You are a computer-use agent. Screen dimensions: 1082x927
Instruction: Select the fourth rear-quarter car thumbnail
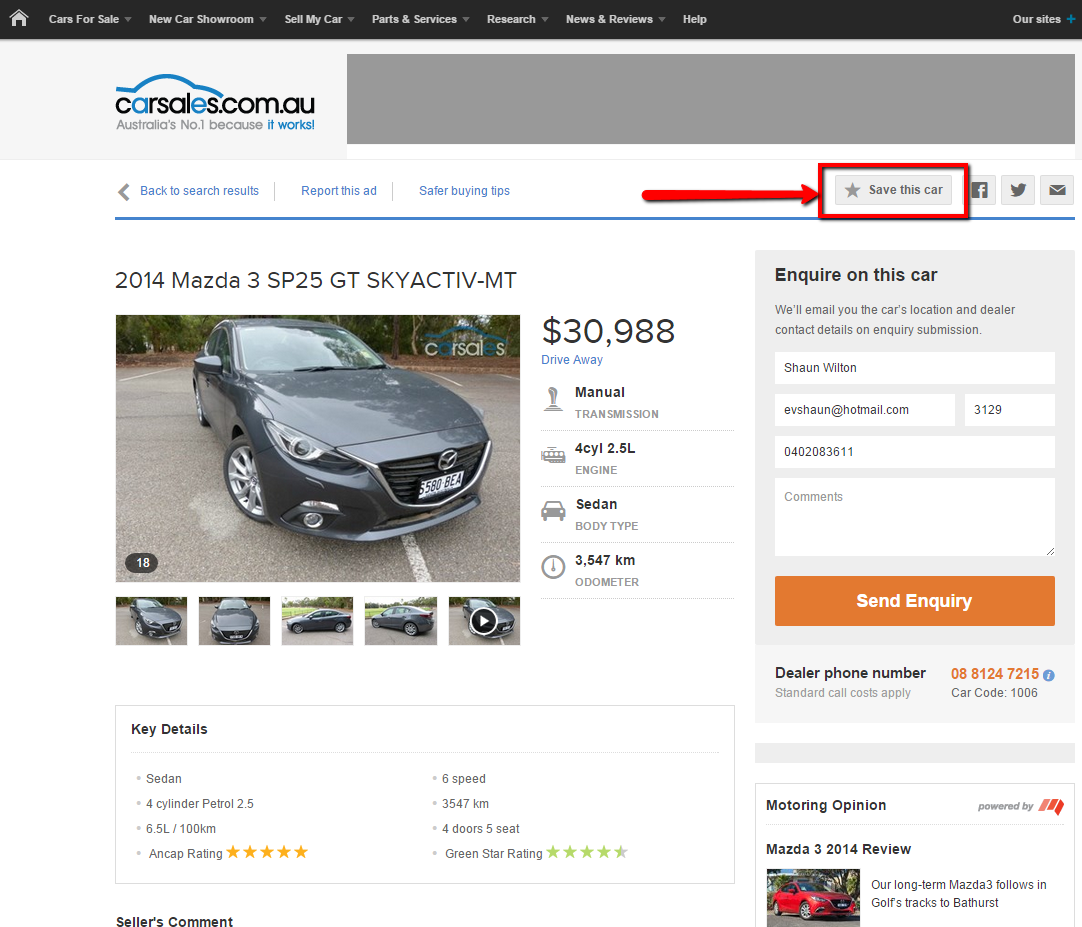[401, 621]
